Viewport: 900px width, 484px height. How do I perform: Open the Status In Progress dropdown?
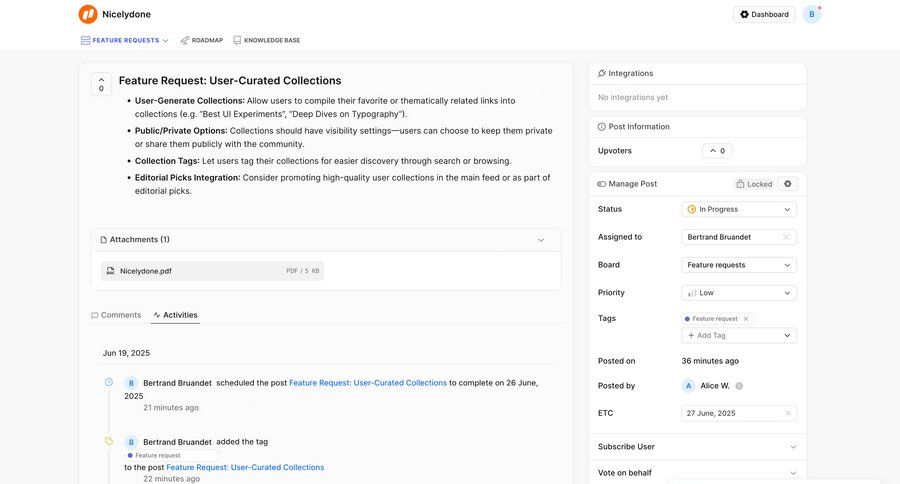coord(739,210)
